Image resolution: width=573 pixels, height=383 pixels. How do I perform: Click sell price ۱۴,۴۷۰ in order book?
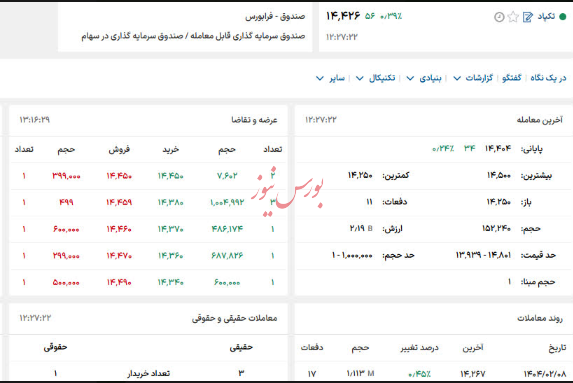[x=119, y=255]
